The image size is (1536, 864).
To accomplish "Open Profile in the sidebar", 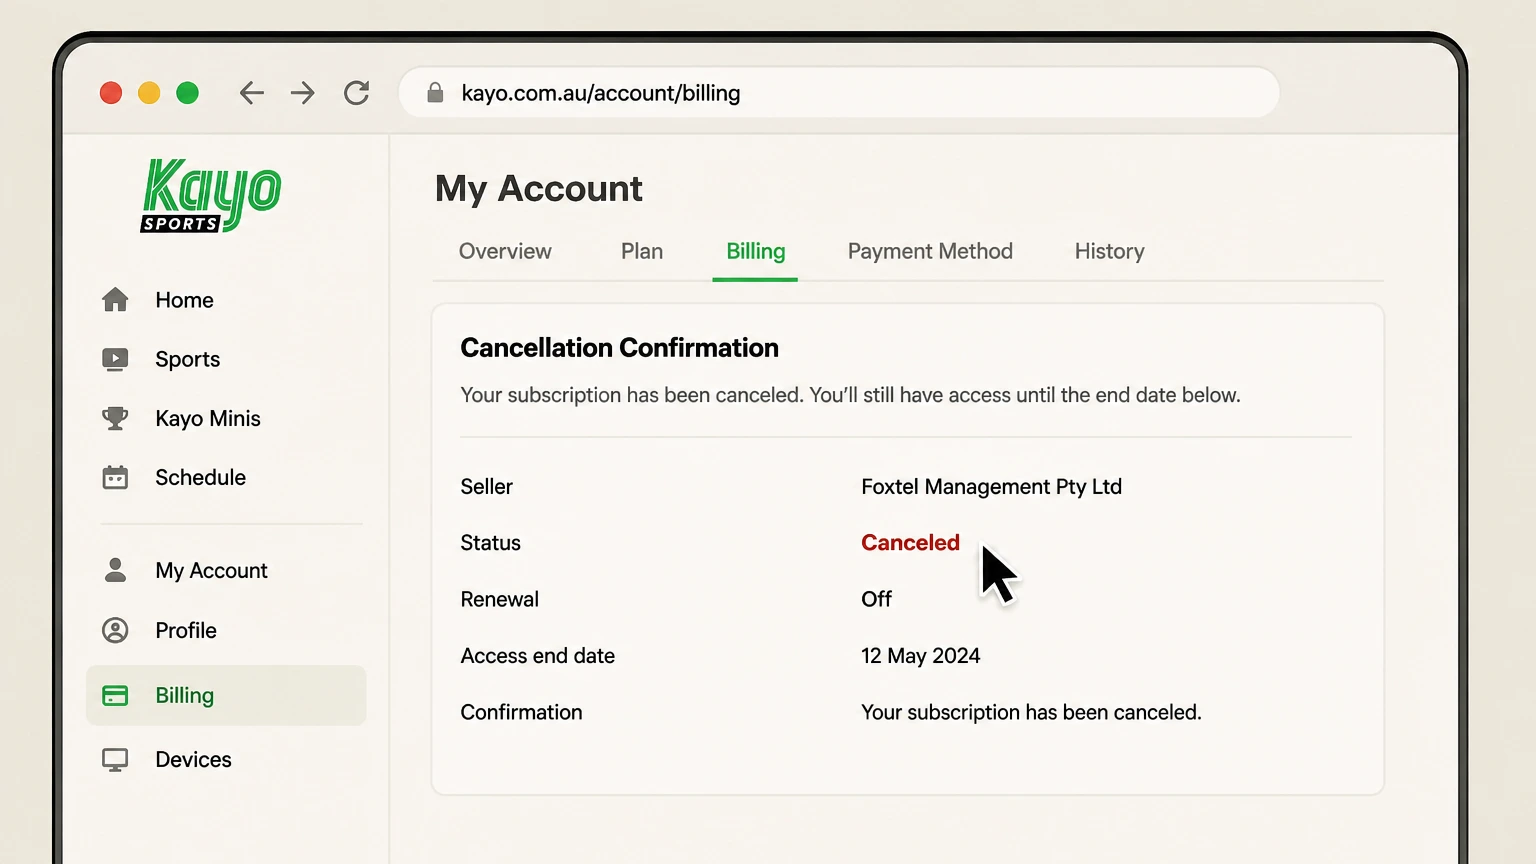I will 186,630.
